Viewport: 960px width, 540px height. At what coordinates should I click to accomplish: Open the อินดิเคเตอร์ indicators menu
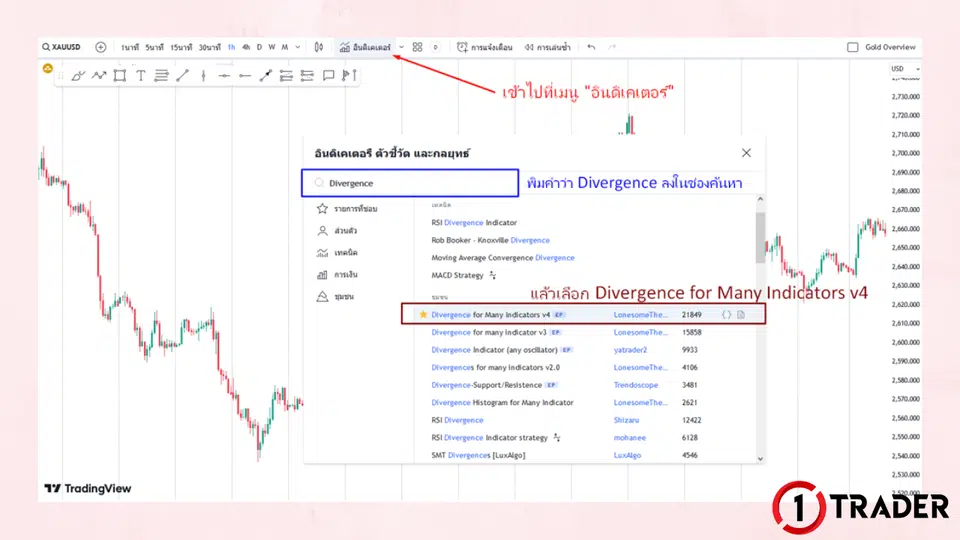click(x=365, y=47)
